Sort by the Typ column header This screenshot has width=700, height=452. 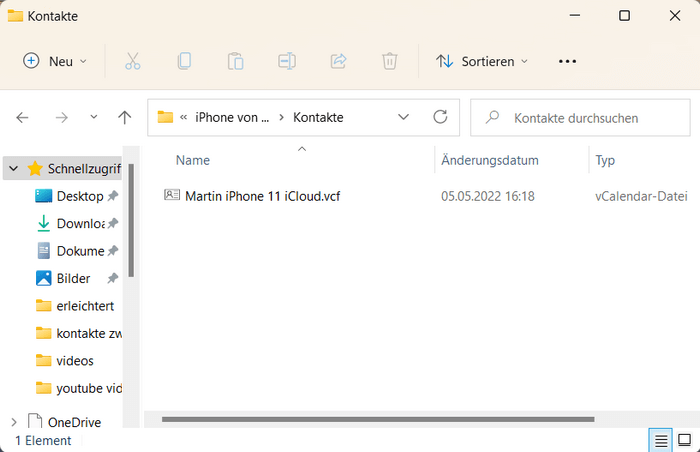click(605, 160)
